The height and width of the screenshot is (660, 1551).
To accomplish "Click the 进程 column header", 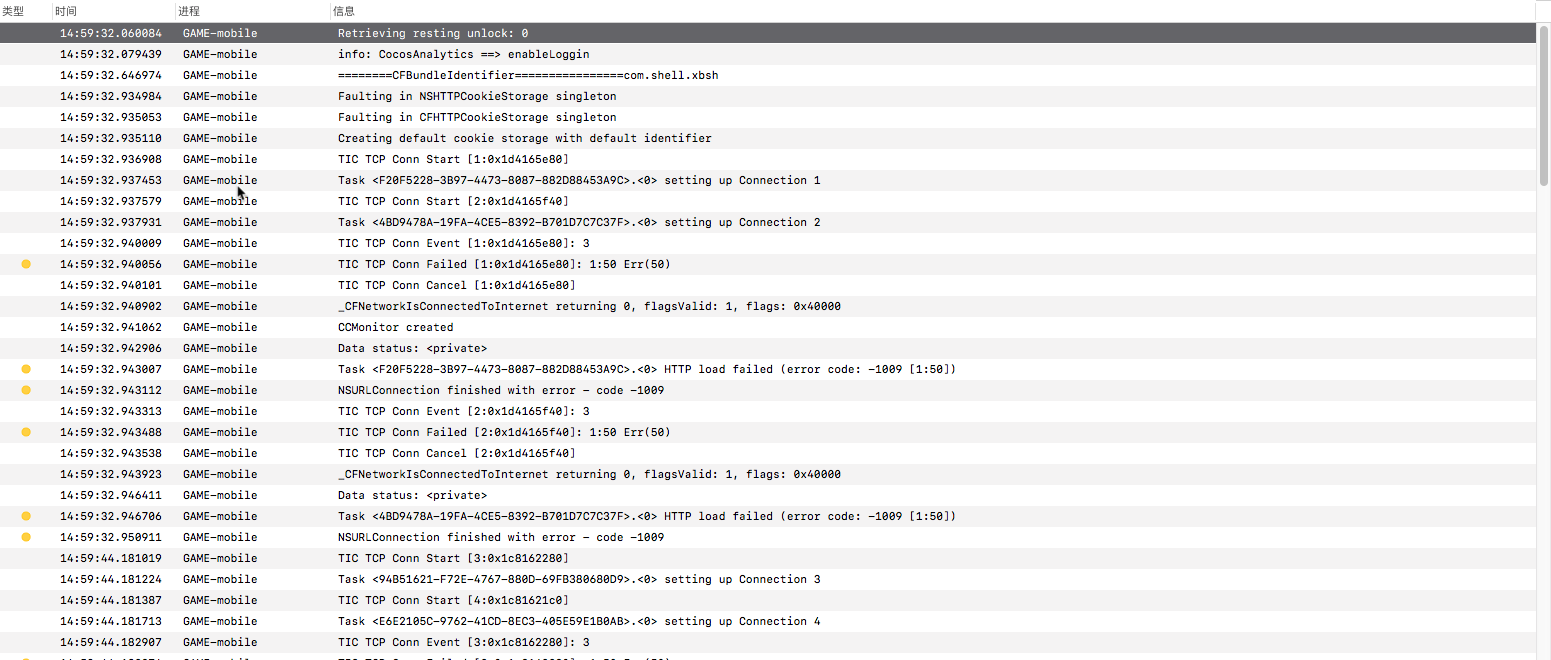I will tap(188, 11).
